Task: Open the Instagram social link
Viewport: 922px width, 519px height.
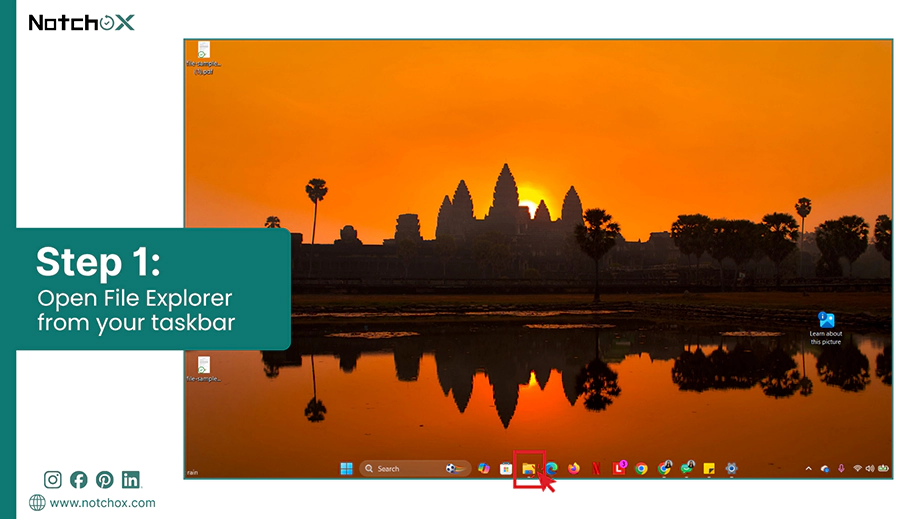Action: (x=53, y=480)
